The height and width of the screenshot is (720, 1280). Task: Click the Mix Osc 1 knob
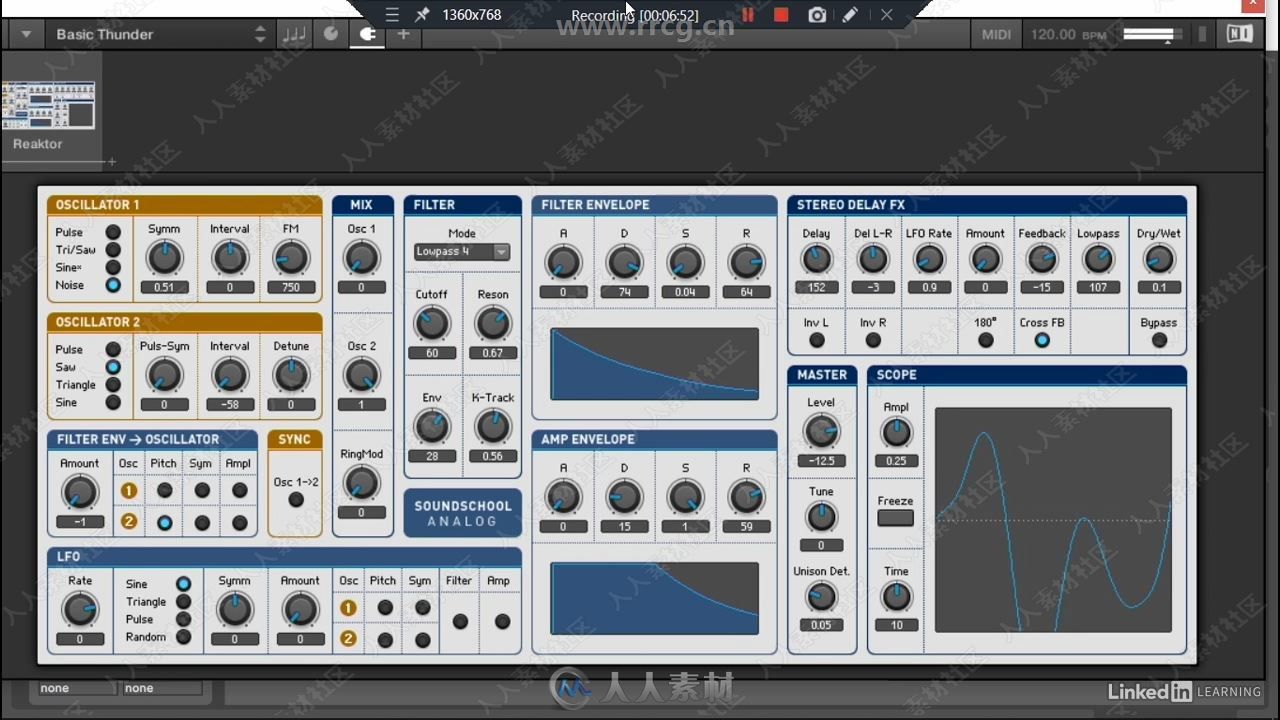coord(361,258)
